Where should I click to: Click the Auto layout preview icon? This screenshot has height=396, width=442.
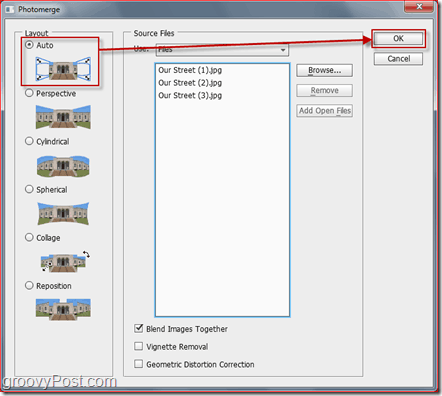(x=63, y=69)
